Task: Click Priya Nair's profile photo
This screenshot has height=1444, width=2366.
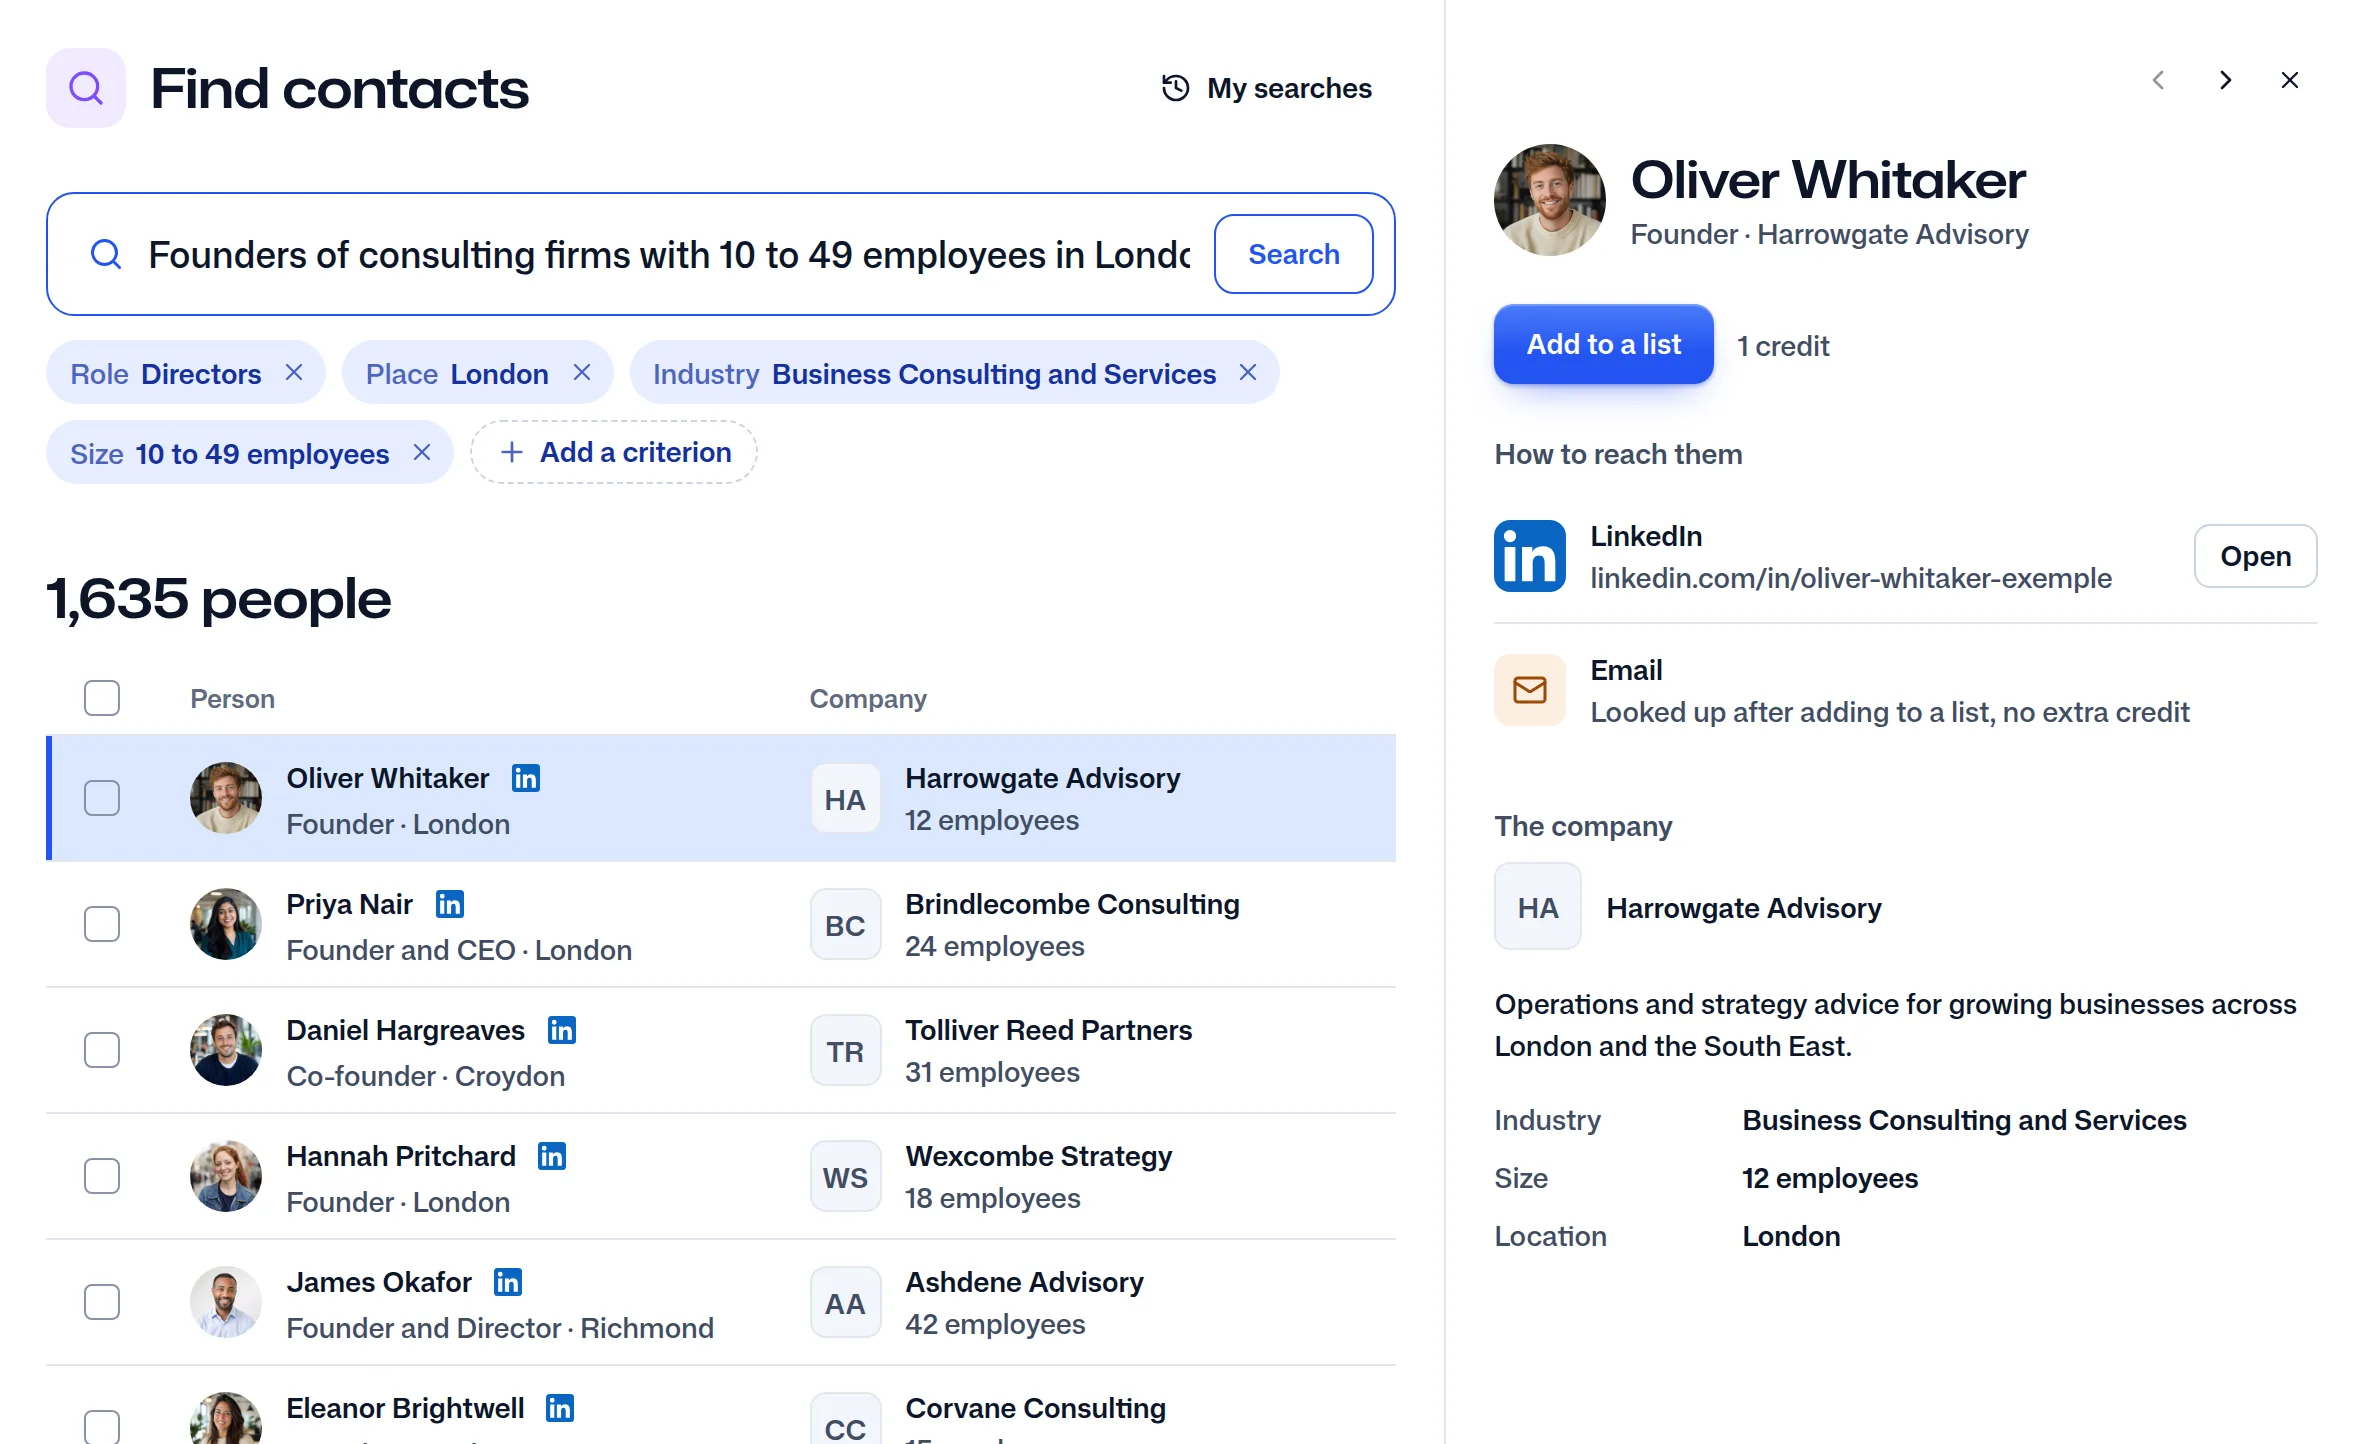Action: point(226,924)
